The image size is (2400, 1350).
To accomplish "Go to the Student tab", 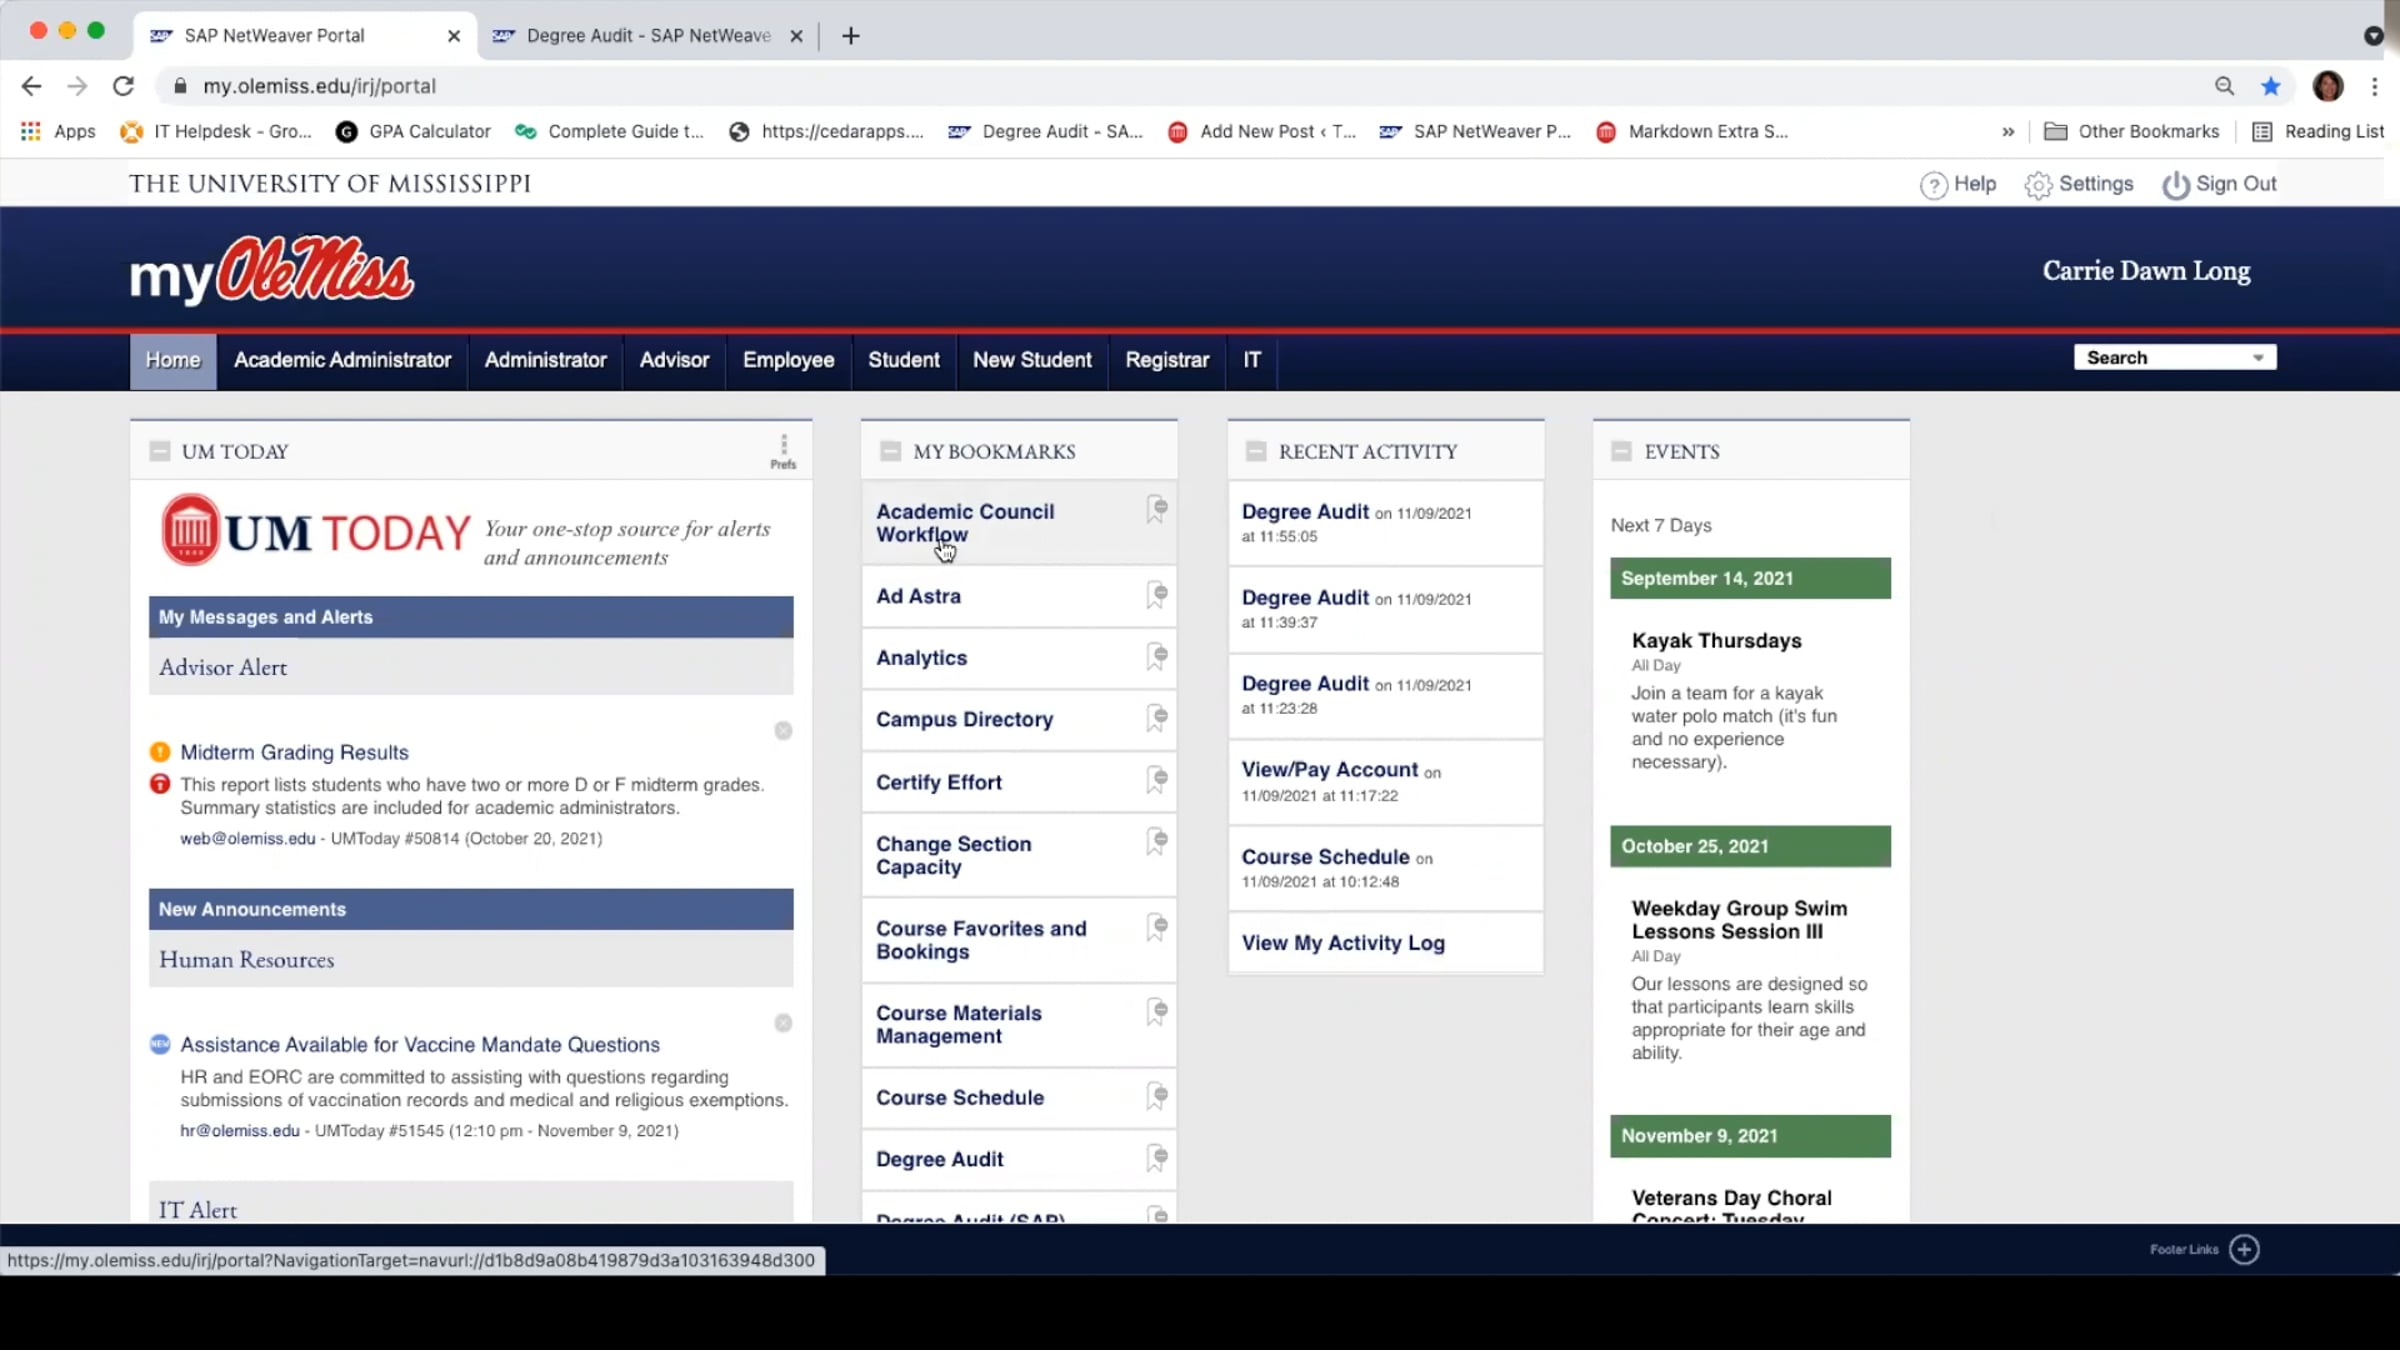I will pos(903,360).
